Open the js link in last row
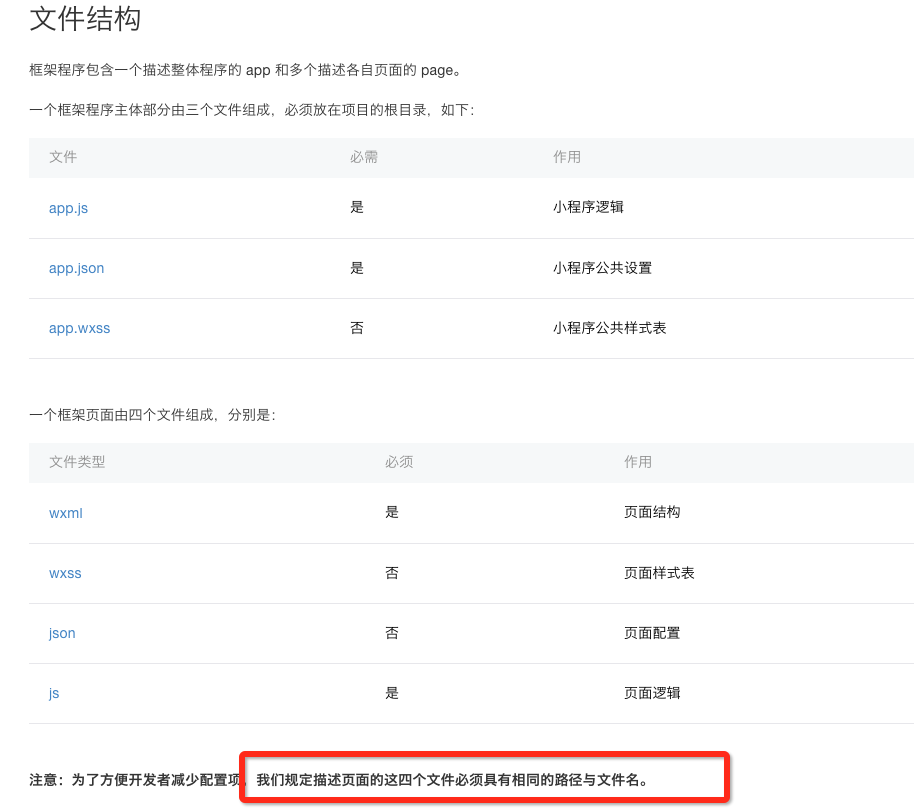Screen dimensions: 914x808 click(54, 693)
